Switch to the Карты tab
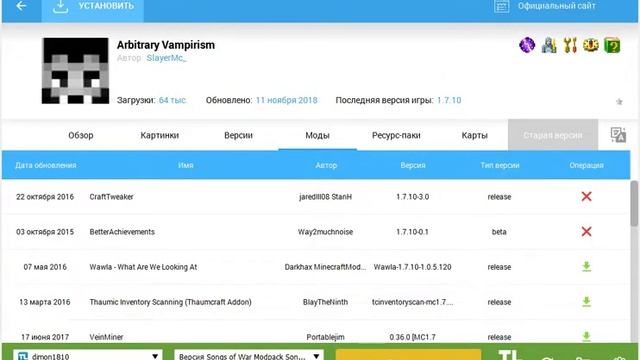 pyautogui.click(x=474, y=135)
